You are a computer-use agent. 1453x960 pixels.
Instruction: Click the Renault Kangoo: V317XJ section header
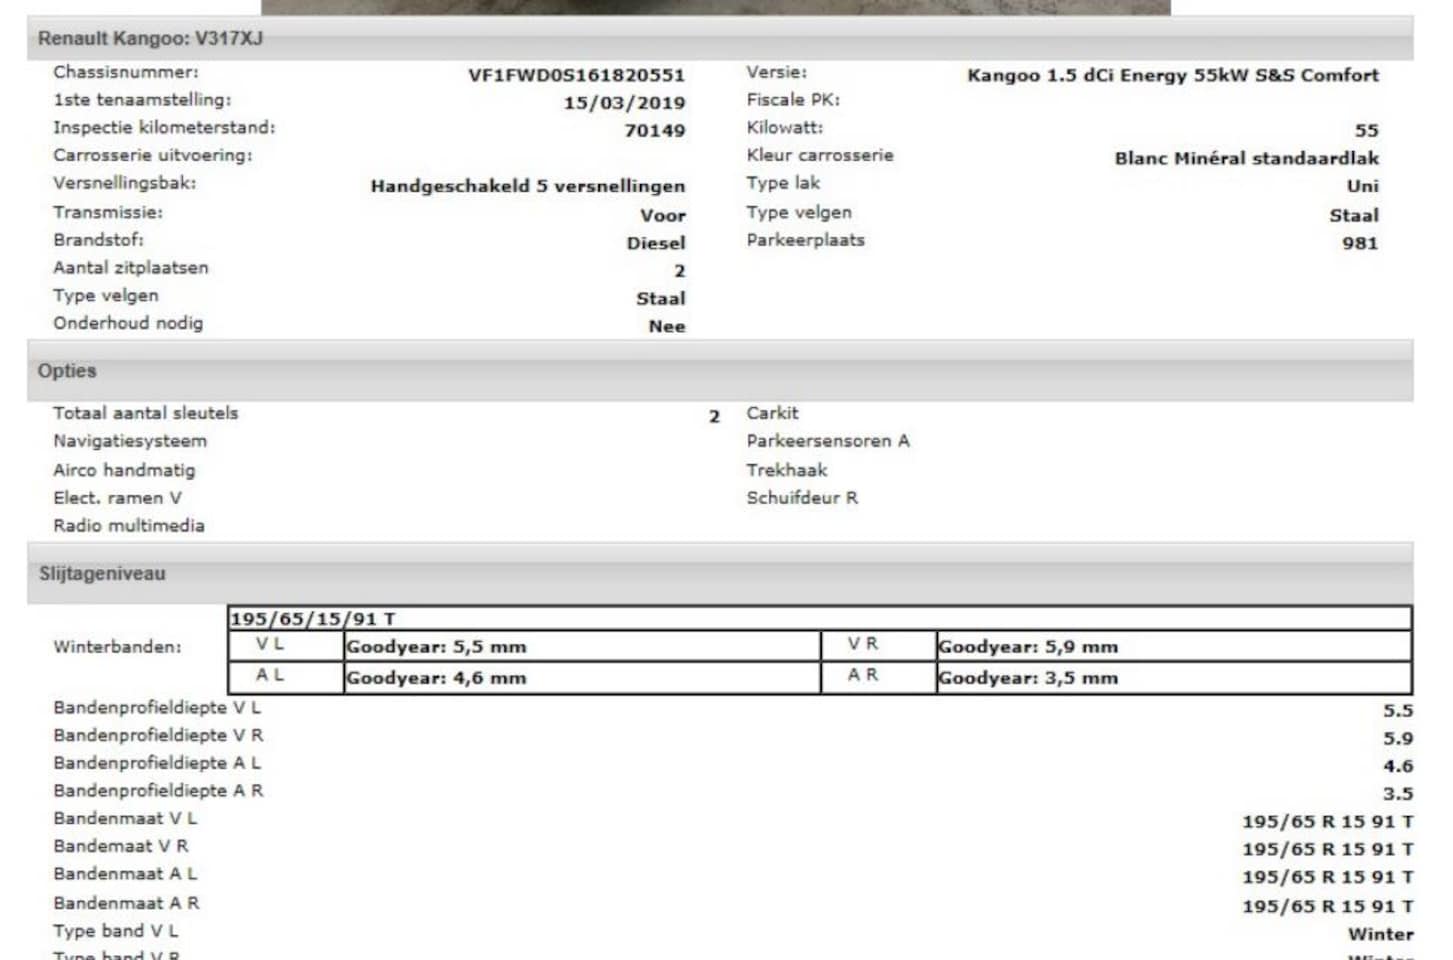click(150, 39)
